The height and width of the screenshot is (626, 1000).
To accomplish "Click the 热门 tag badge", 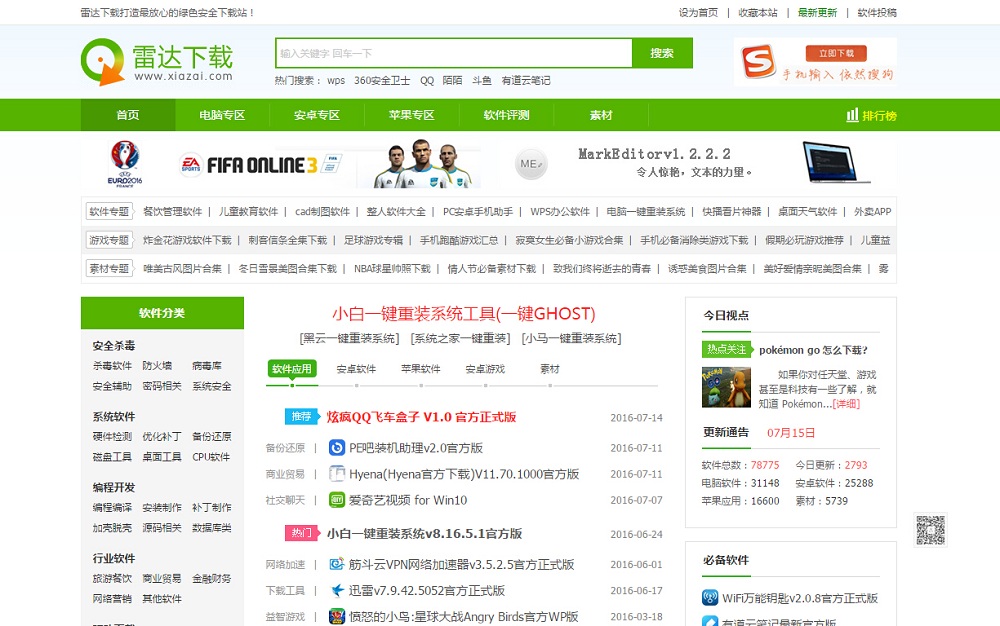I will [301, 533].
